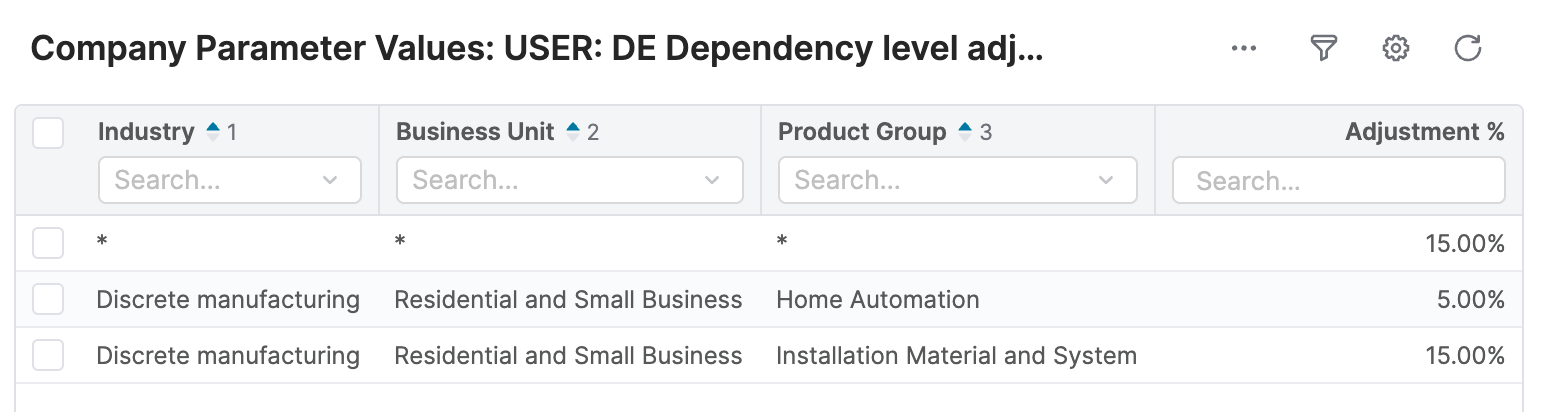Viewport: 1542px width, 412px height.
Task: Click the Adjustment % column header
Action: click(1424, 132)
